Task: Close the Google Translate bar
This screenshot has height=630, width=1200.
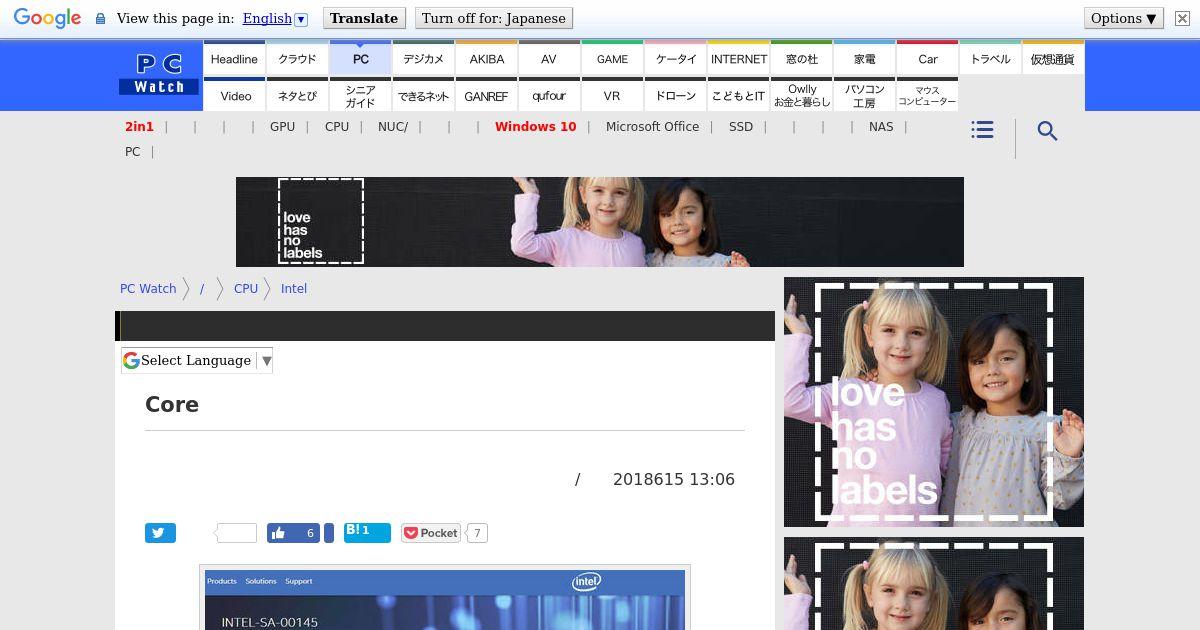Action: tap(1182, 18)
